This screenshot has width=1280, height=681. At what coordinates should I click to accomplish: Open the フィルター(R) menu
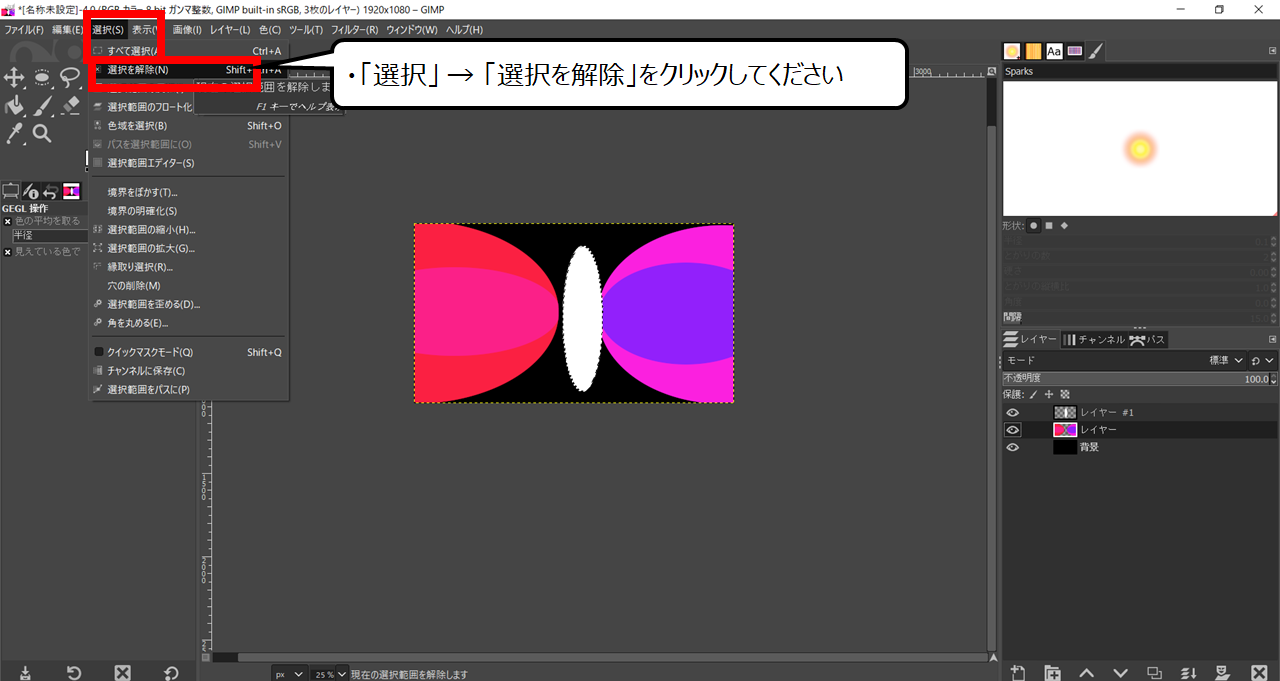[x=354, y=30]
